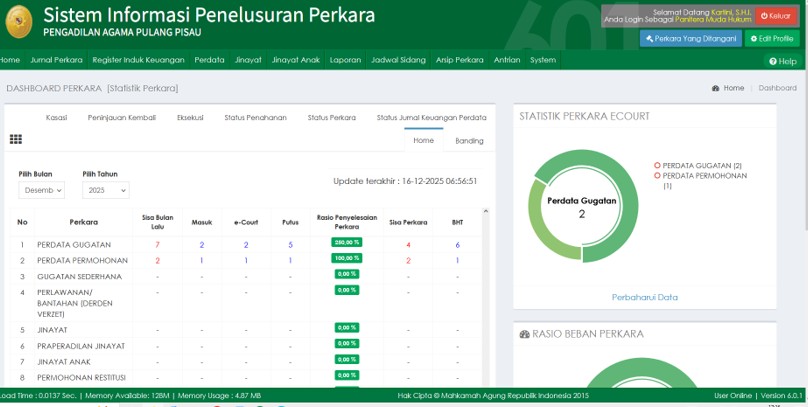Click Perdata Gugatan Putus value 5
The width and height of the screenshot is (808, 407).
[x=290, y=245]
